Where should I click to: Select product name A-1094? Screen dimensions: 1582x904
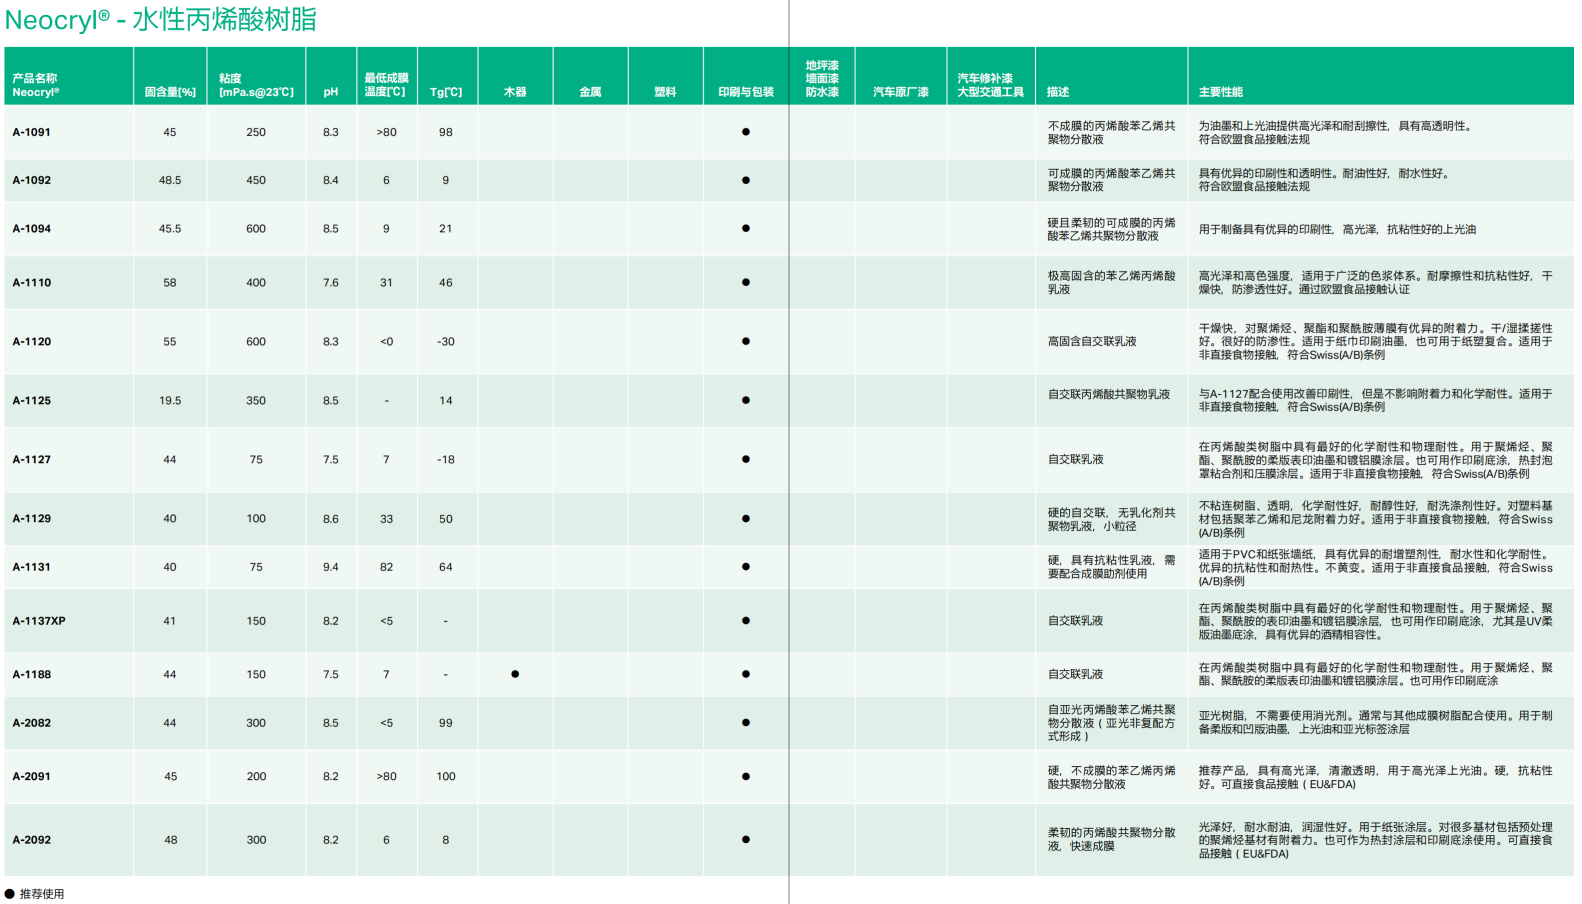tap(32, 229)
